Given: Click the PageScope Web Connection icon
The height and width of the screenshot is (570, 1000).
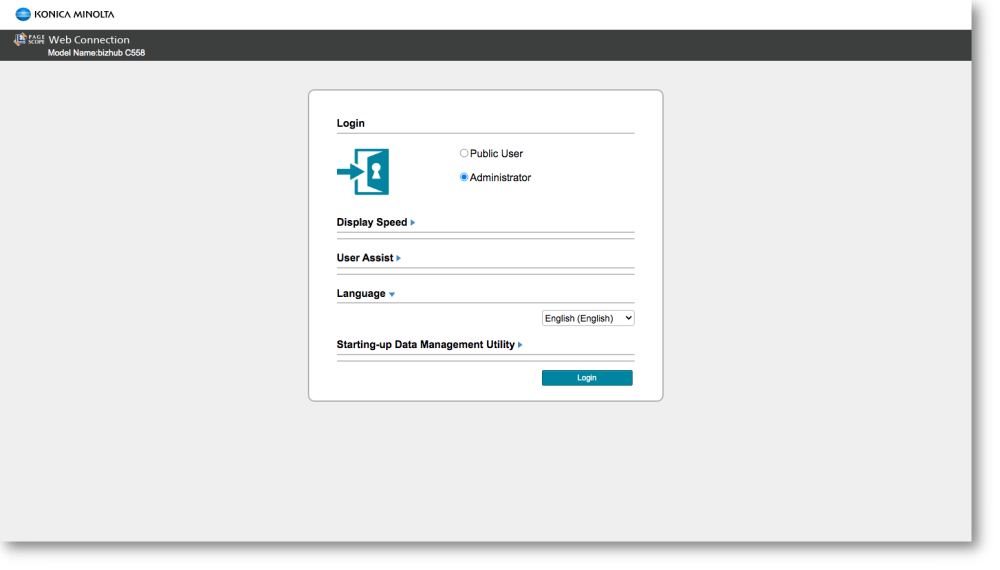Looking at the screenshot, I should pos(29,40).
